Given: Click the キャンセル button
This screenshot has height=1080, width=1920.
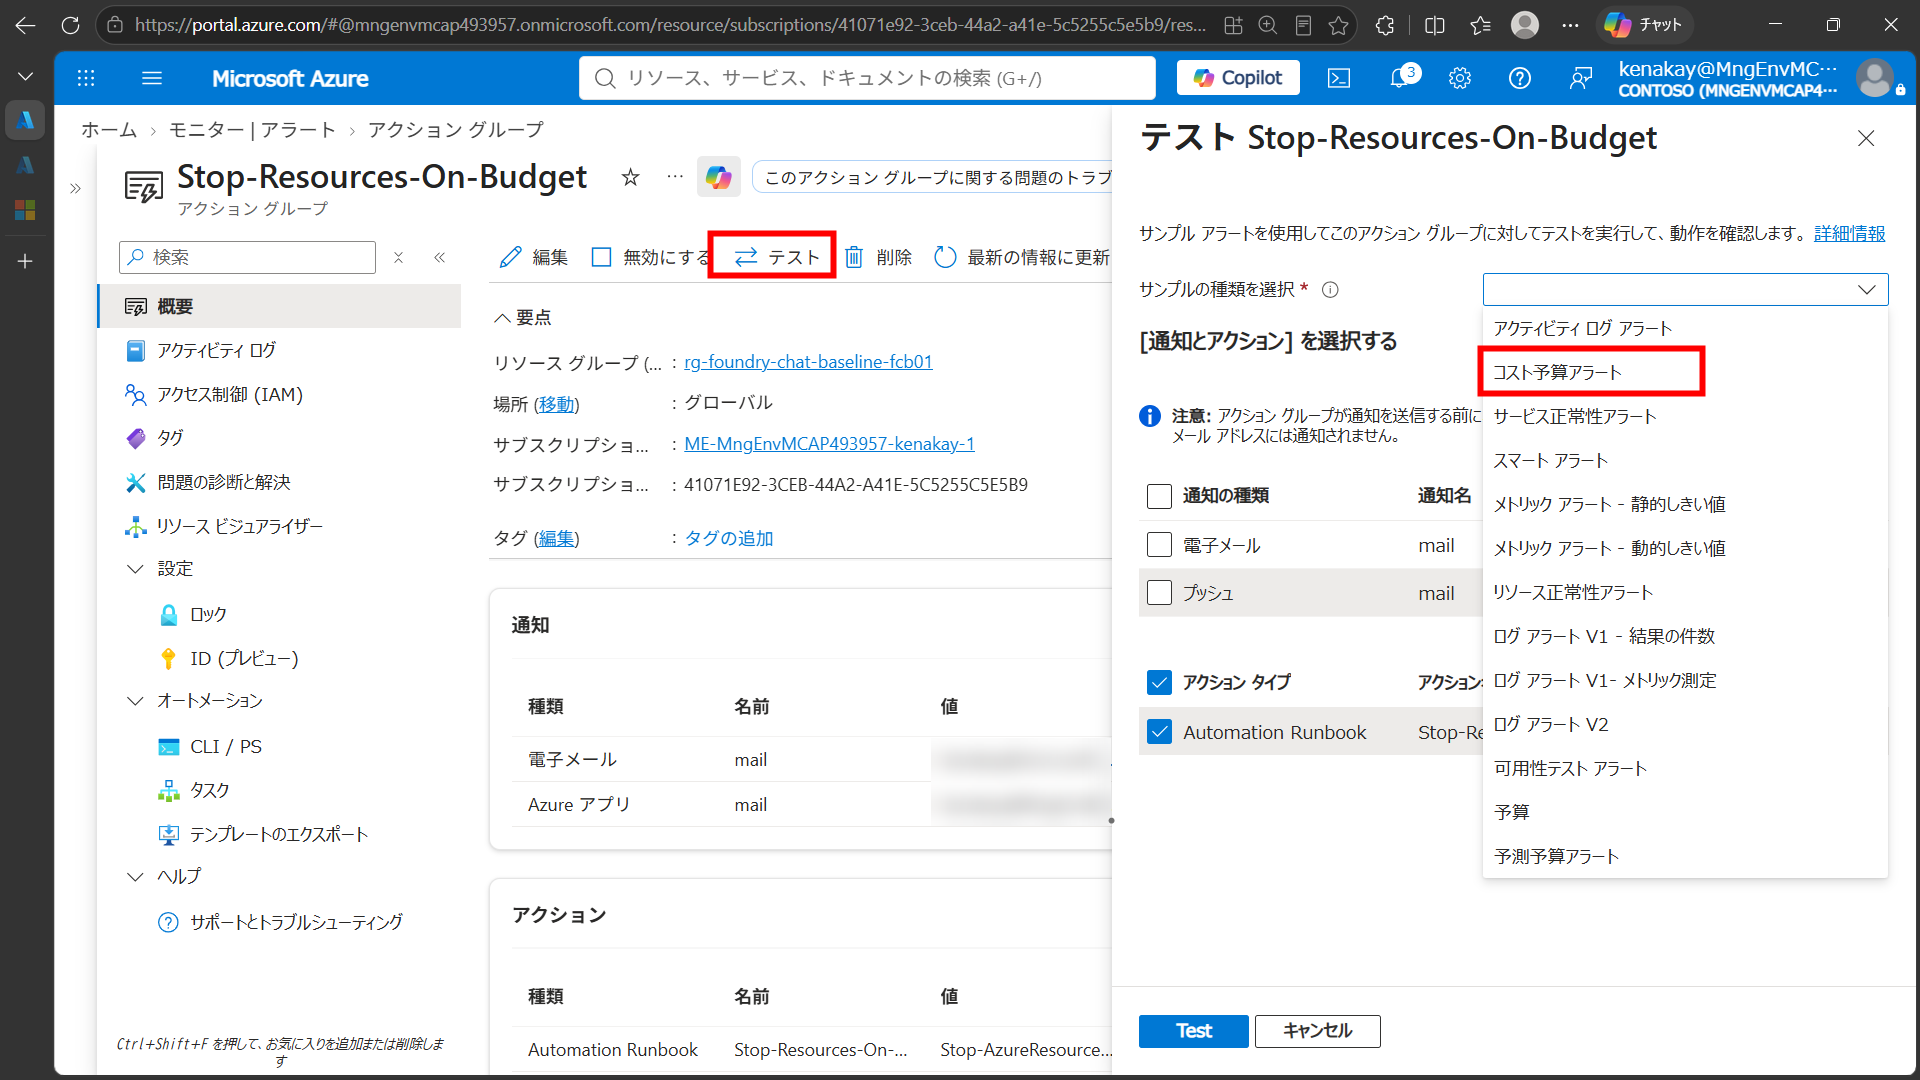Looking at the screenshot, I should 1317,1031.
